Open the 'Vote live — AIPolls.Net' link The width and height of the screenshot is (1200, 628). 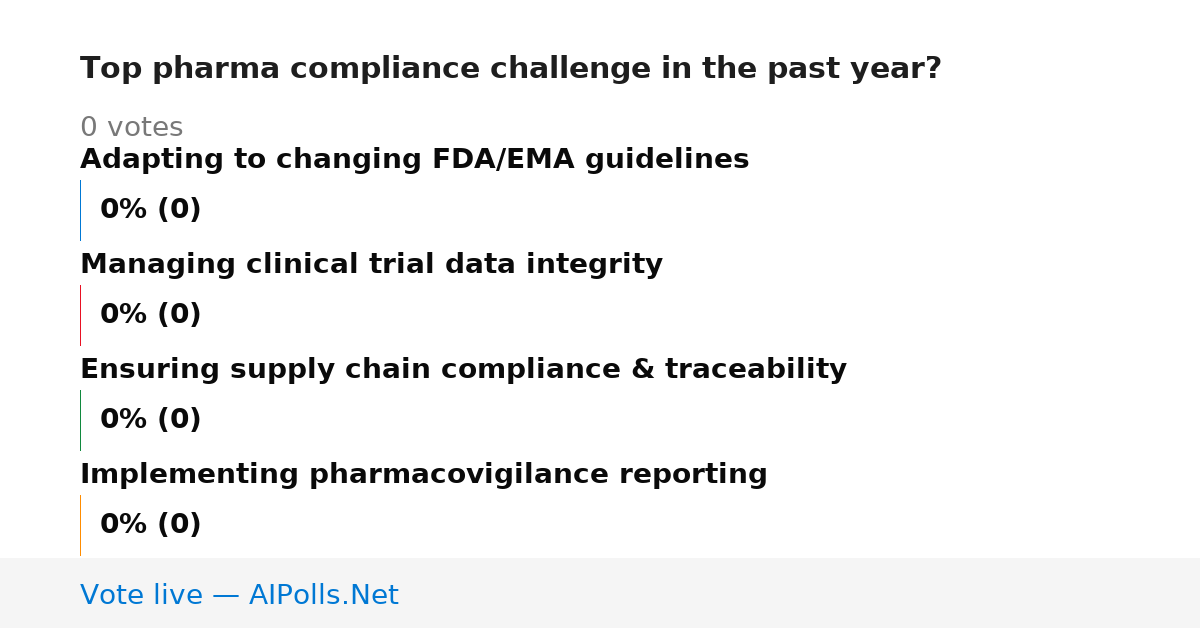coord(239,596)
